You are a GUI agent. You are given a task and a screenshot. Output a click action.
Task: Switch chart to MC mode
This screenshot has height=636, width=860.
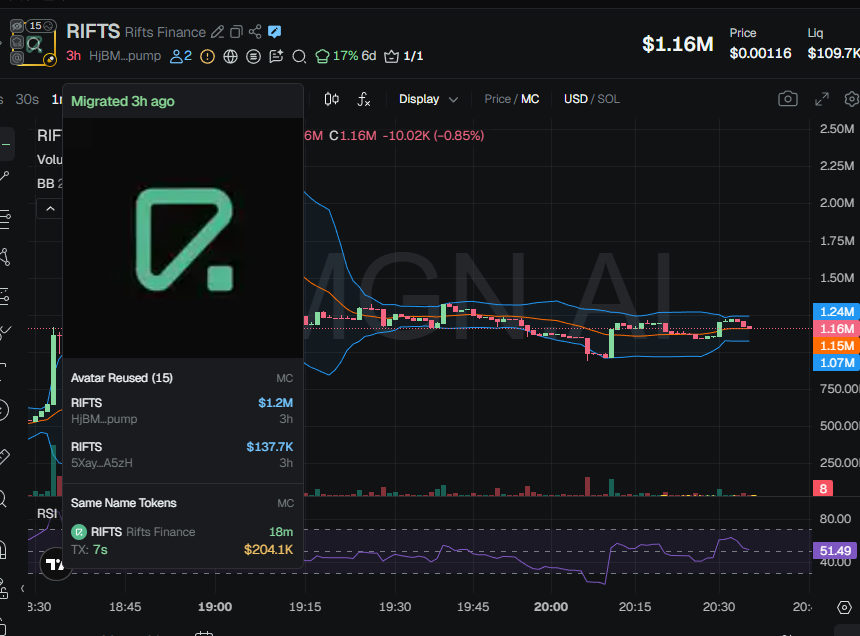pyautogui.click(x=530, y=99)
